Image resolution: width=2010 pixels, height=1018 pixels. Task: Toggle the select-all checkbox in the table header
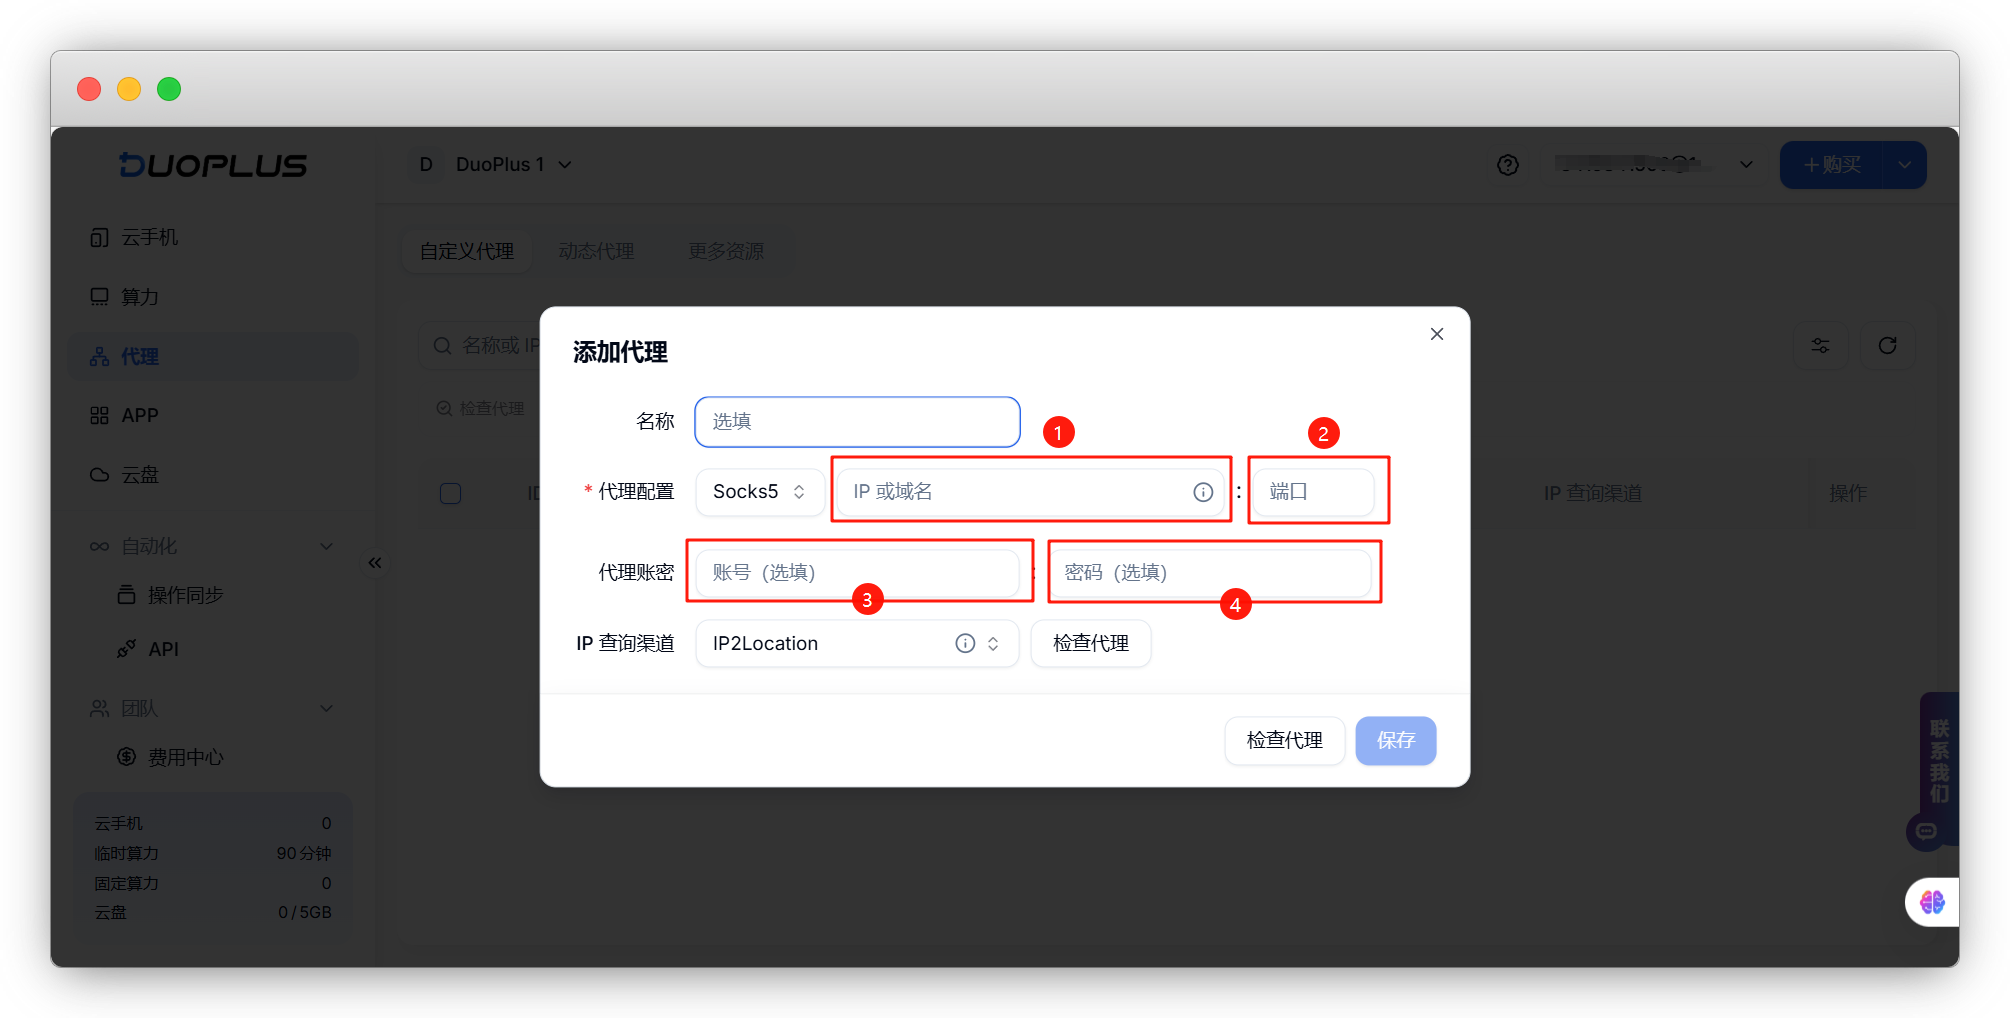click(x=451, y=493)
